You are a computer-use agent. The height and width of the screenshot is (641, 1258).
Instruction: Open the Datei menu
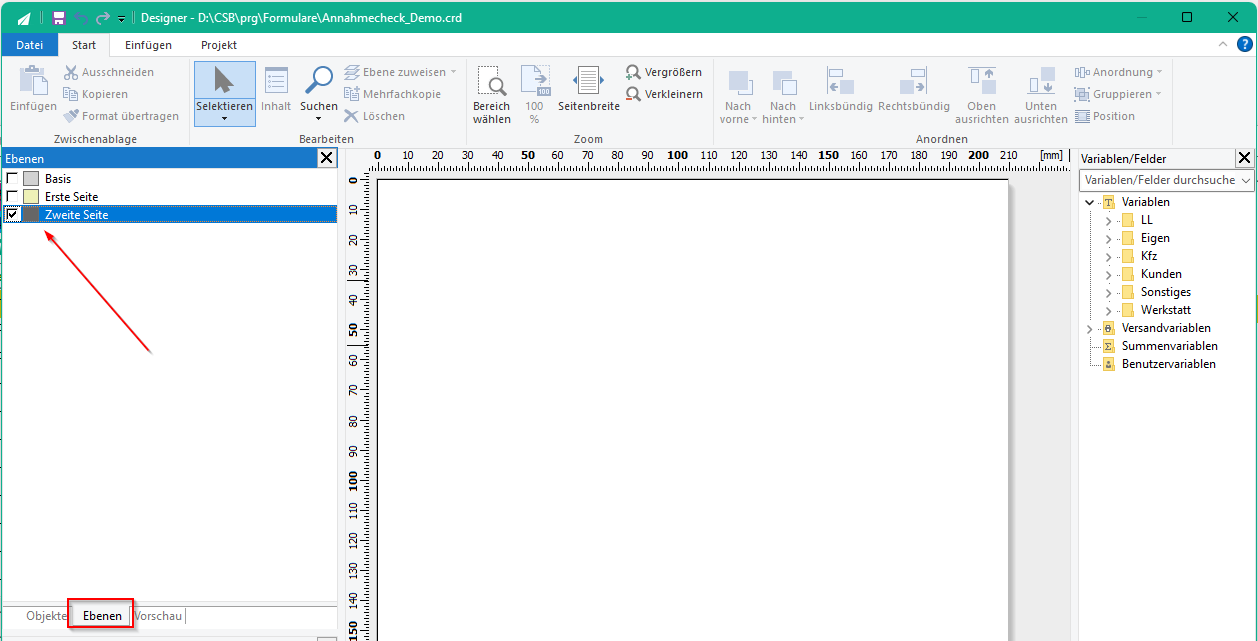click(x=30, y=45)
